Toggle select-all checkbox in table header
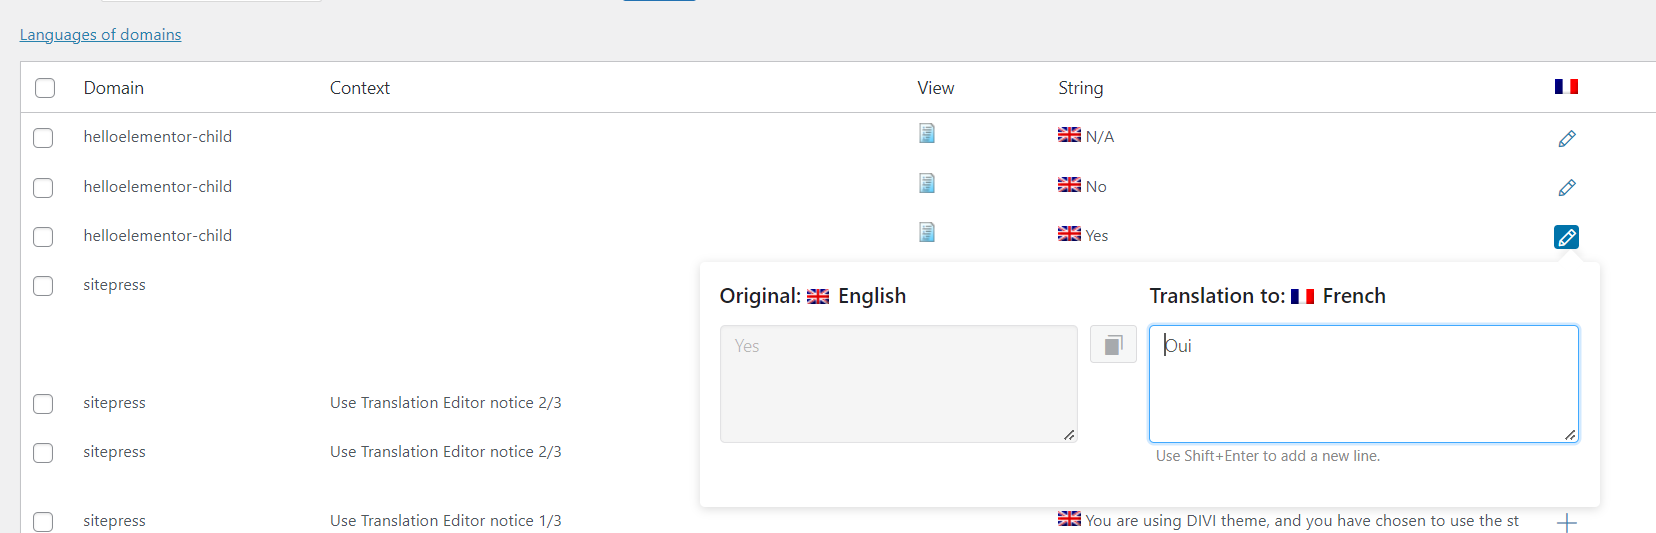Screen dimensions: 1656x533 45,88
